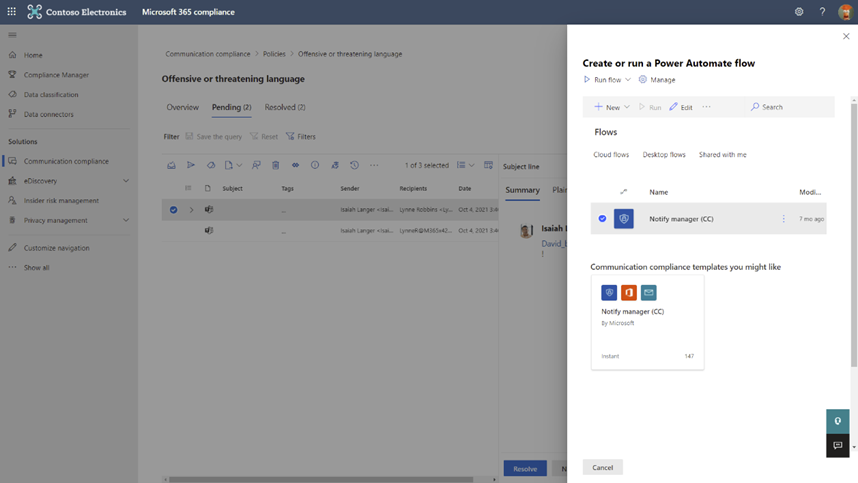Image resolution: width=858 pixels, height=483 pixels.
Task: Switch to the Overview tab
Action: tap(183, 107)
